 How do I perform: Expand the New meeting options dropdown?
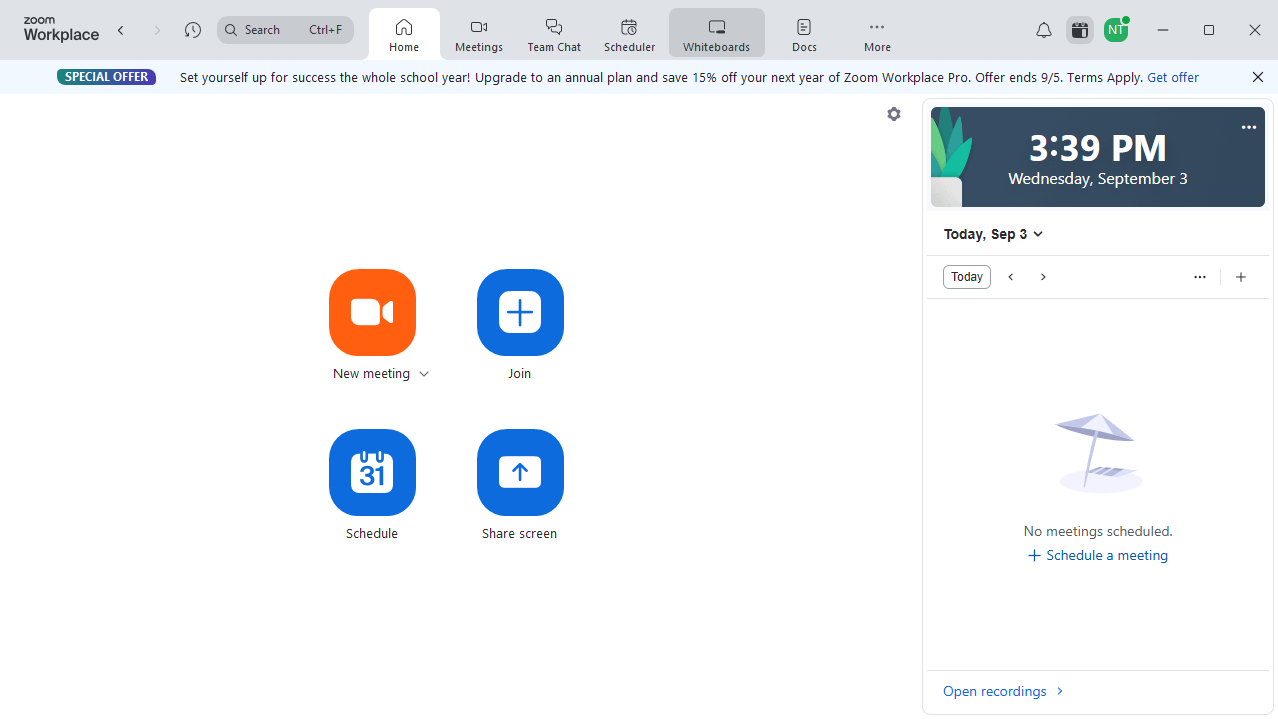(x=423, y=373)
